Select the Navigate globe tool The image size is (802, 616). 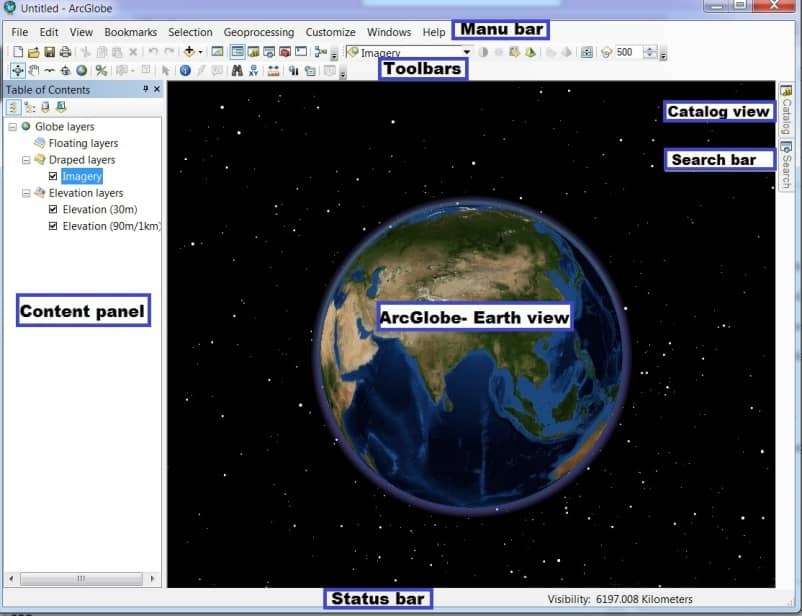point(17,71)
